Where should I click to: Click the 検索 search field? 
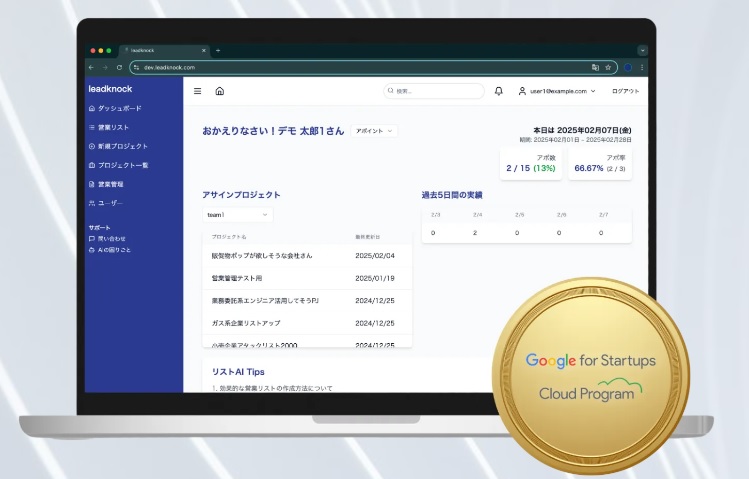coord(434,91)
